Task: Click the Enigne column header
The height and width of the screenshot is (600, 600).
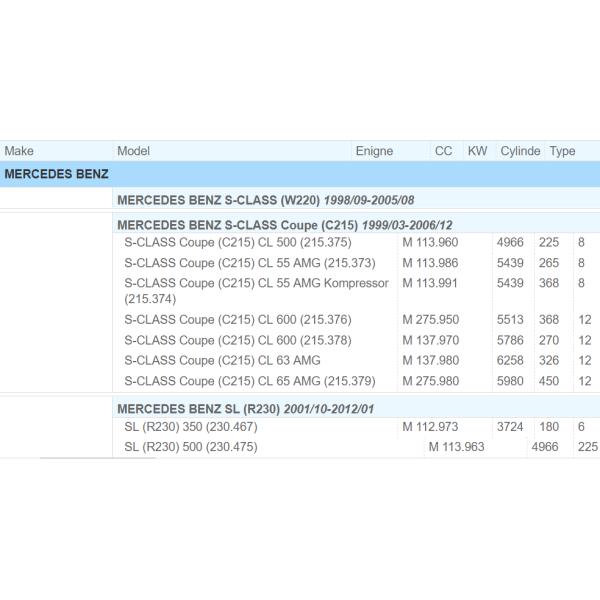Action: click(x=374, y=151)
